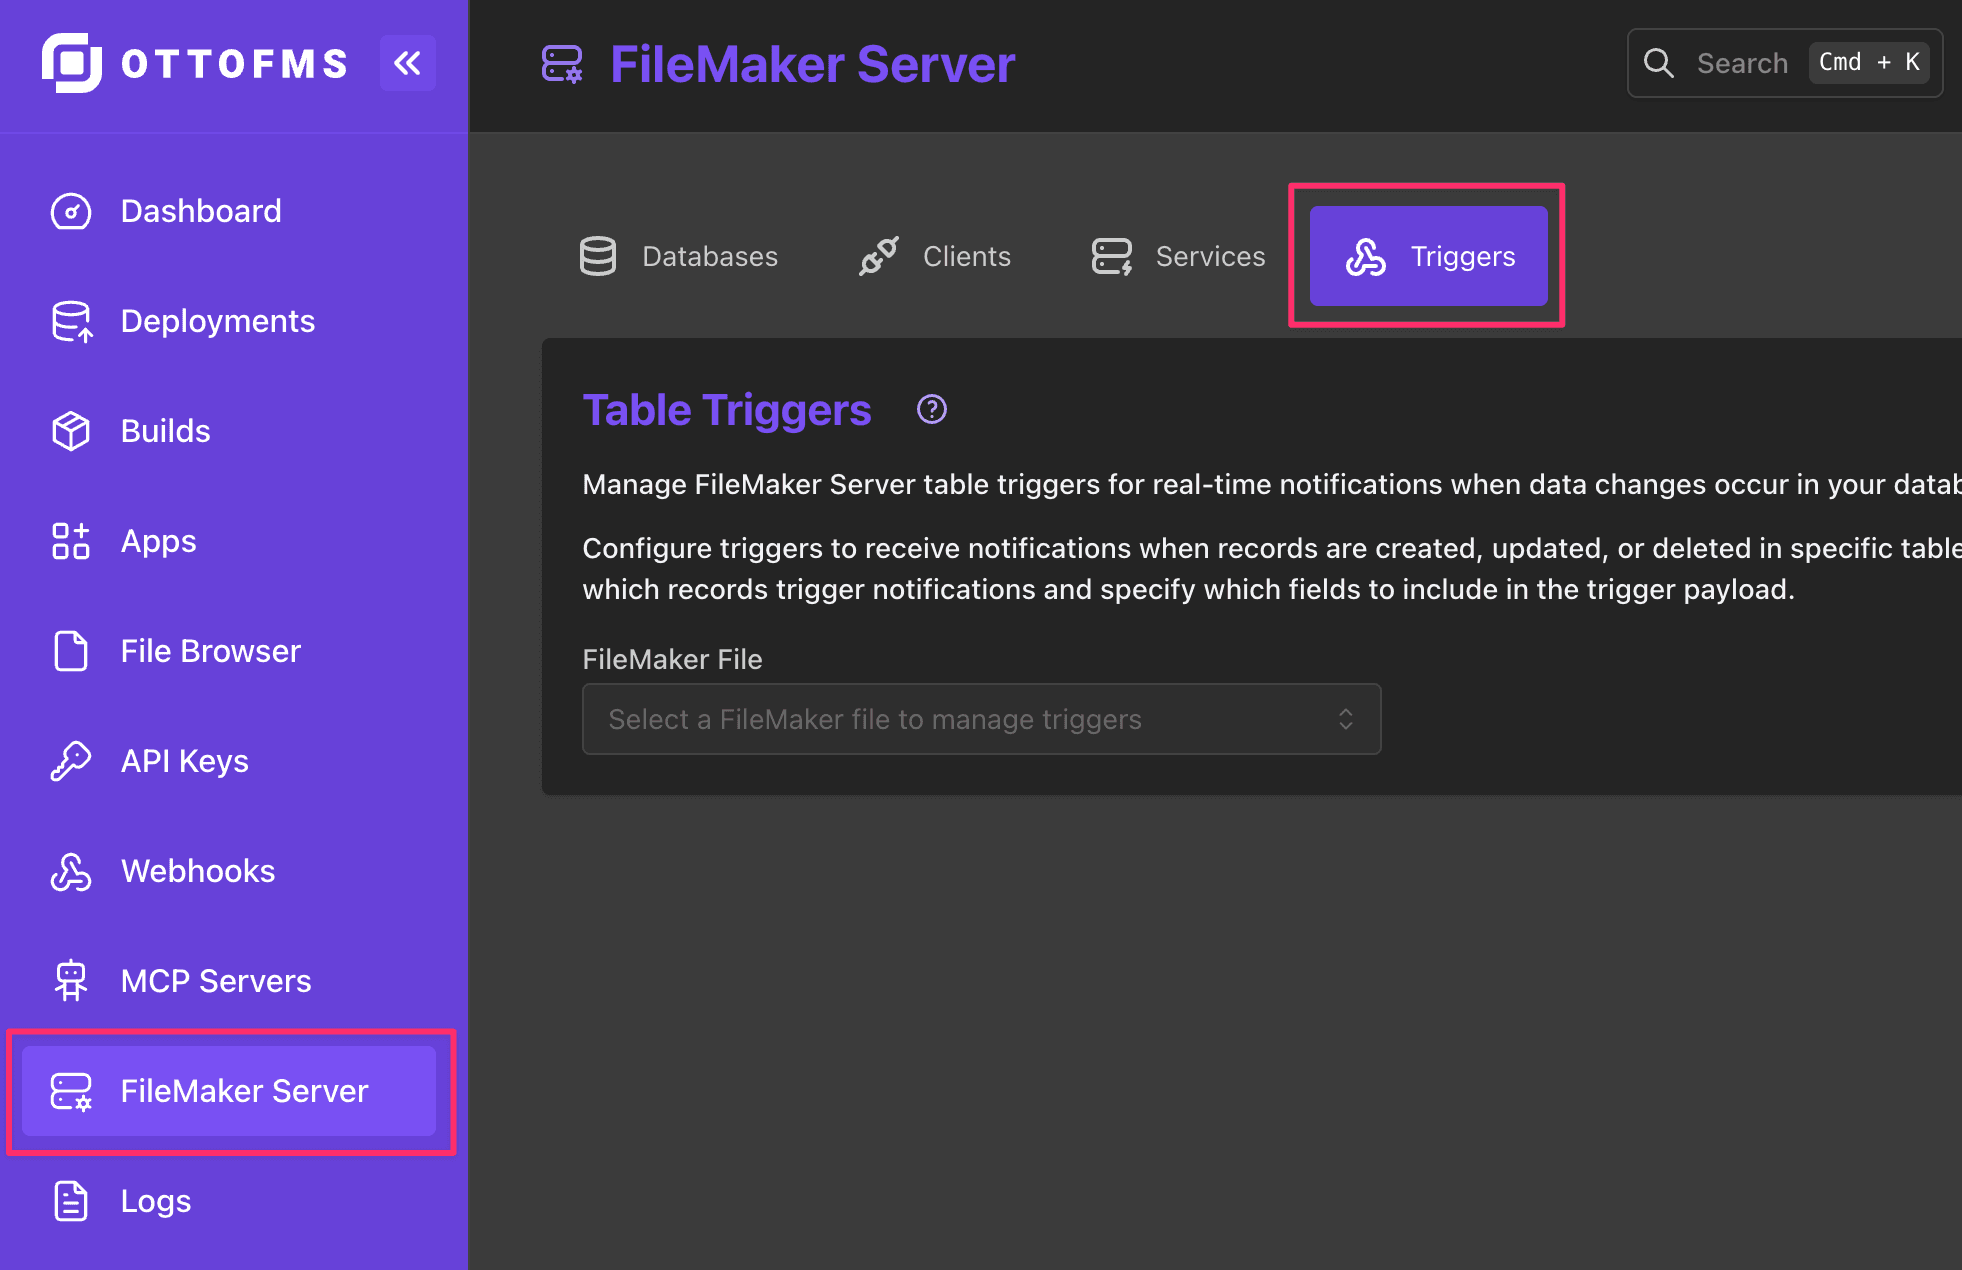Open the Builds section
1962x1270 pixels.
165,431
